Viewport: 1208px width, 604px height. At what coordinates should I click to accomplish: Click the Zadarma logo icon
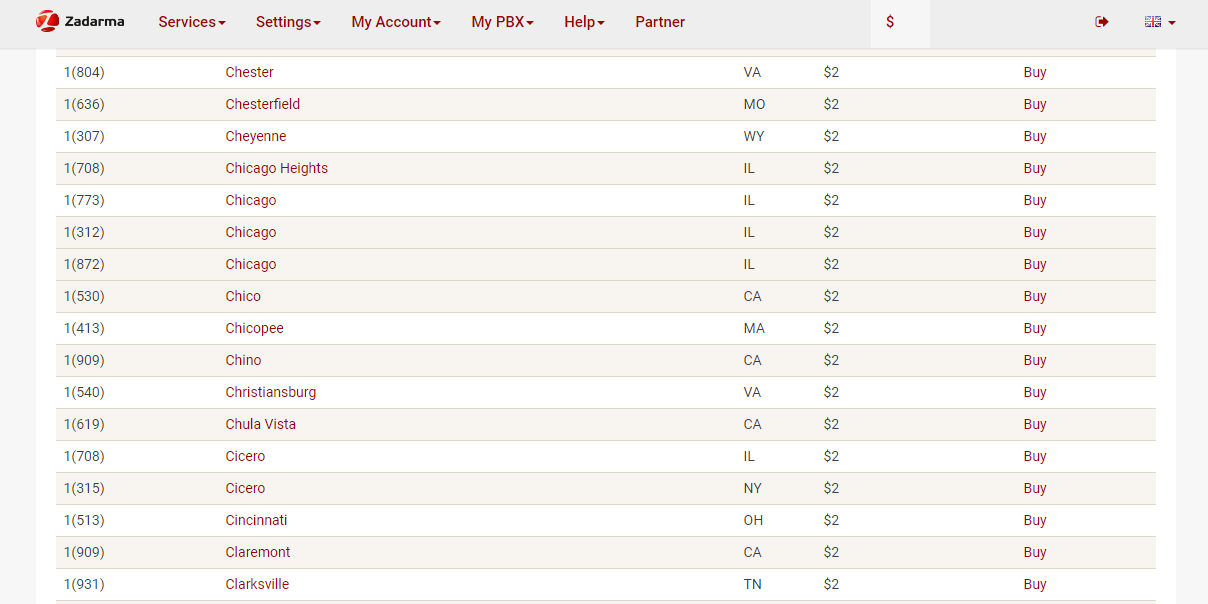(x=47, y=21)
